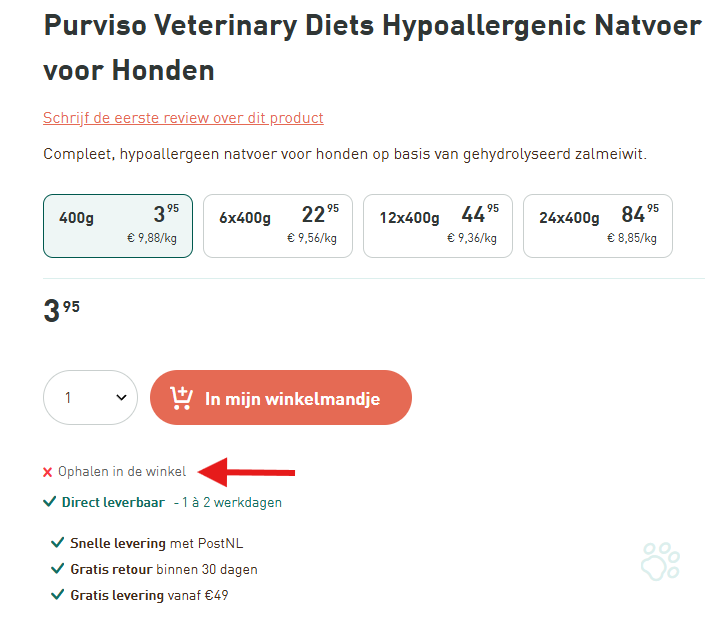This screenshot has width=719, height=630.
Task: Select the 6x400g pack option
Action: tap(278, 226)
